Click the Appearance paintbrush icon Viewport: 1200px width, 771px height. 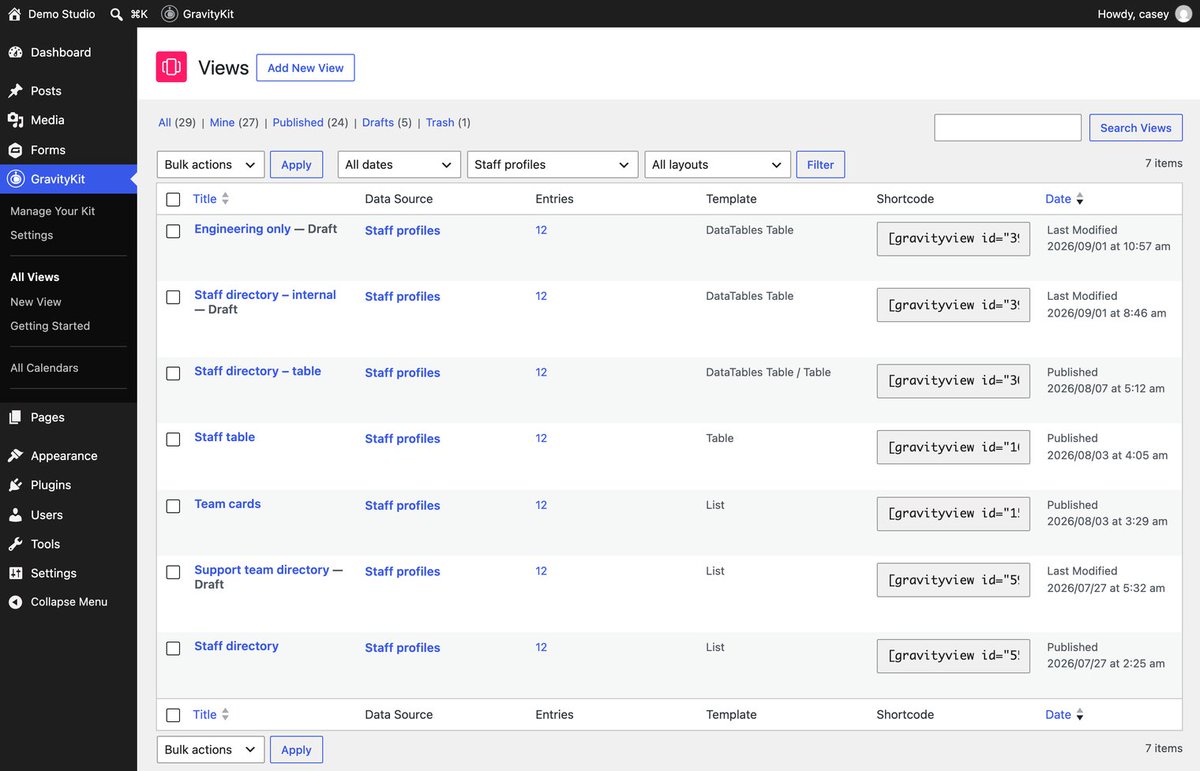pyautogui.click(x=15, y=456)
